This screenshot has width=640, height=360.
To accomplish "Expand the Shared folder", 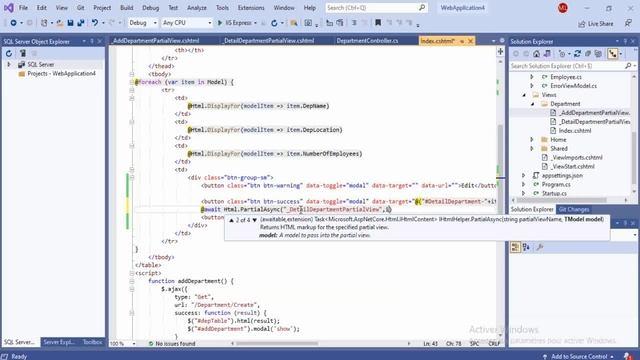I will pyautogui.click(x=532, y=149).
